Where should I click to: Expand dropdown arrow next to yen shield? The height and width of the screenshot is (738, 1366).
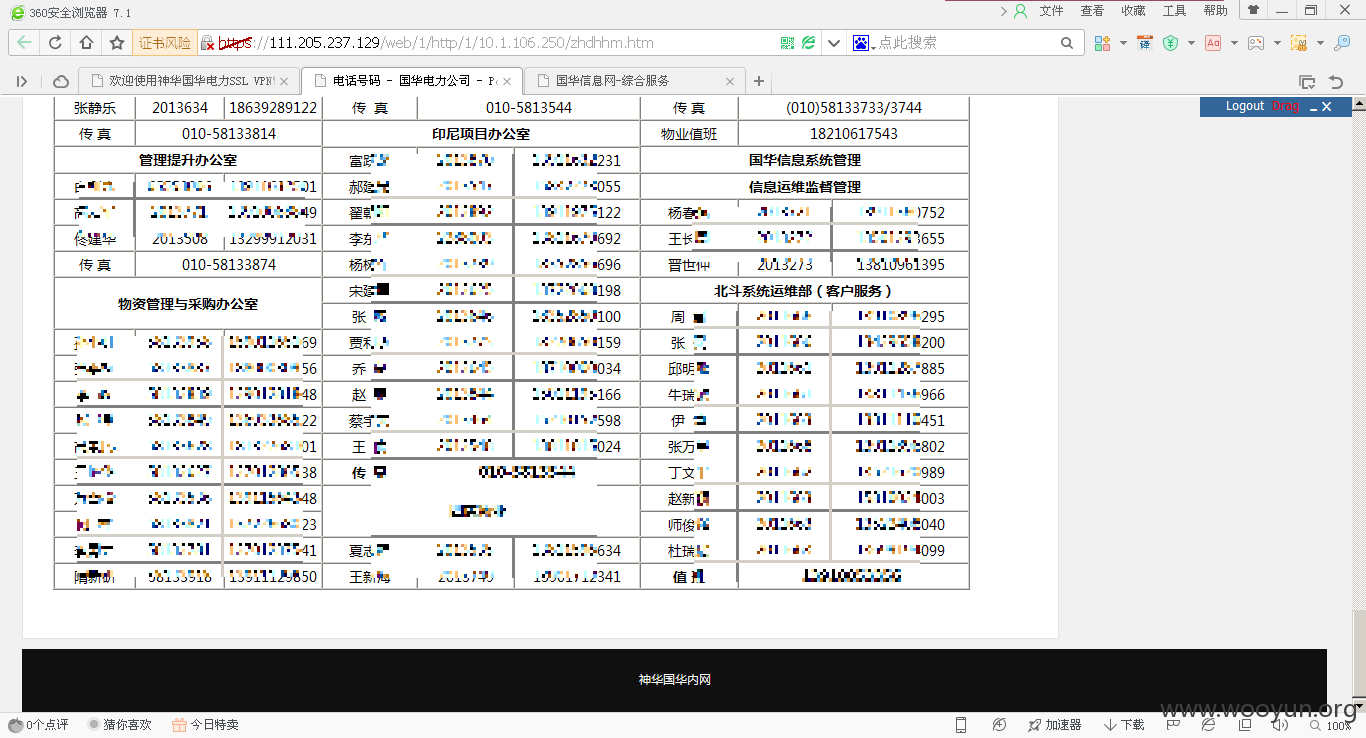1191,43
